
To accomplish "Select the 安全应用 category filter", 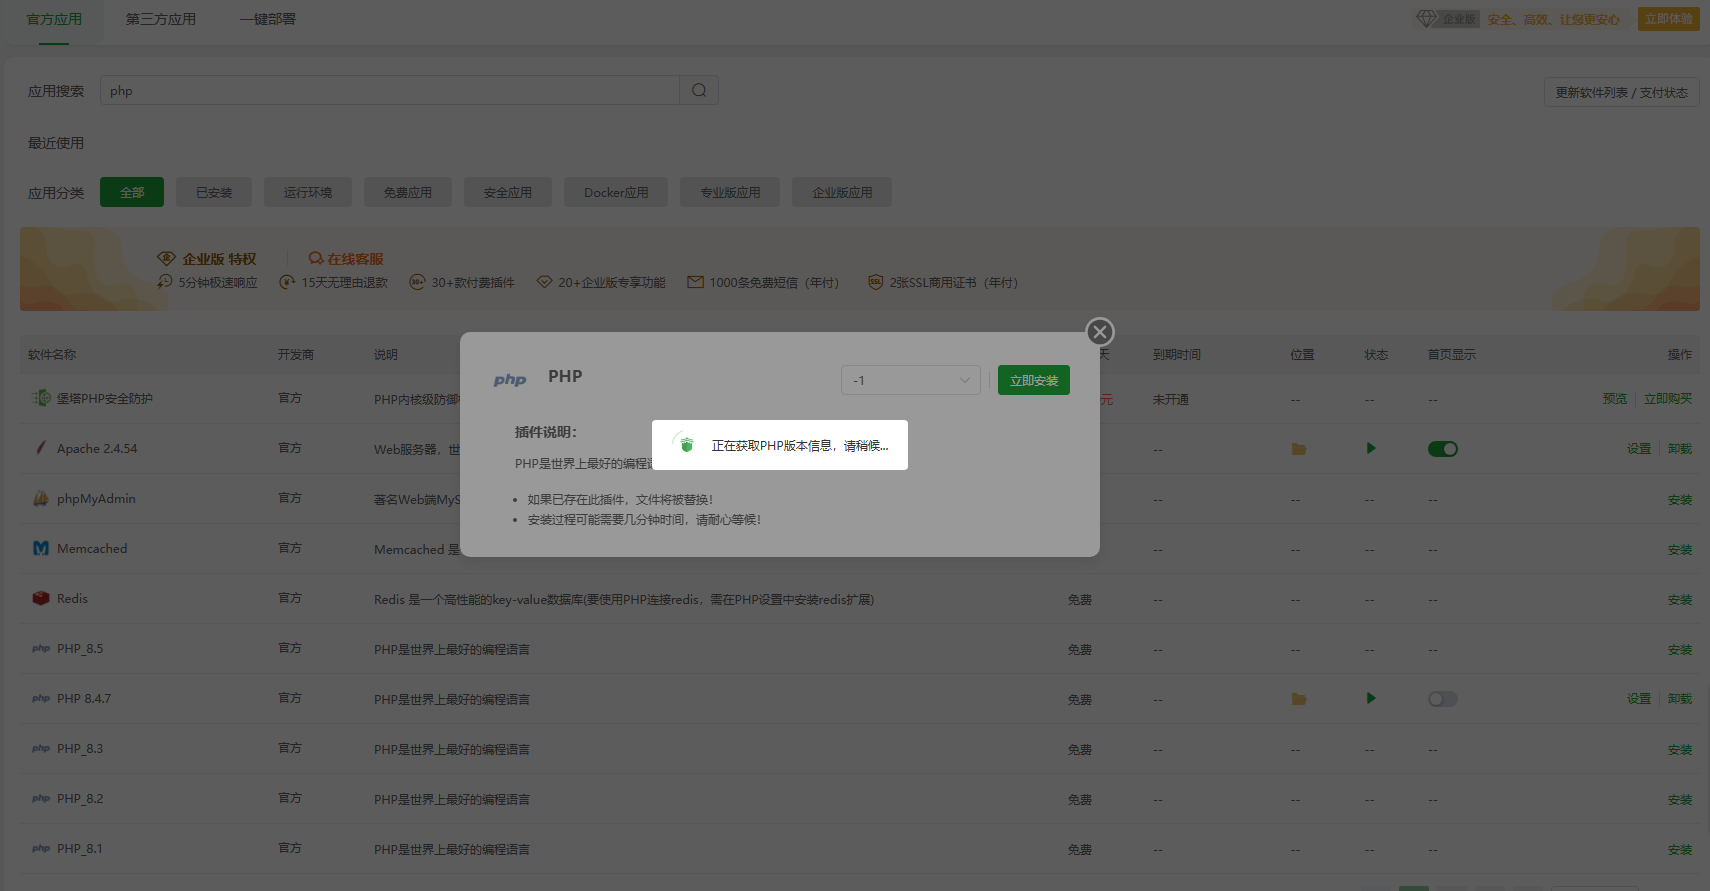I will coord(508,192).
